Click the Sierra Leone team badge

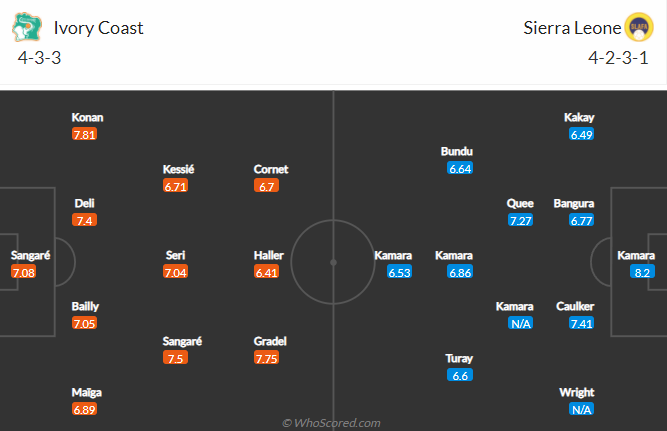click(x=639, y=27)
